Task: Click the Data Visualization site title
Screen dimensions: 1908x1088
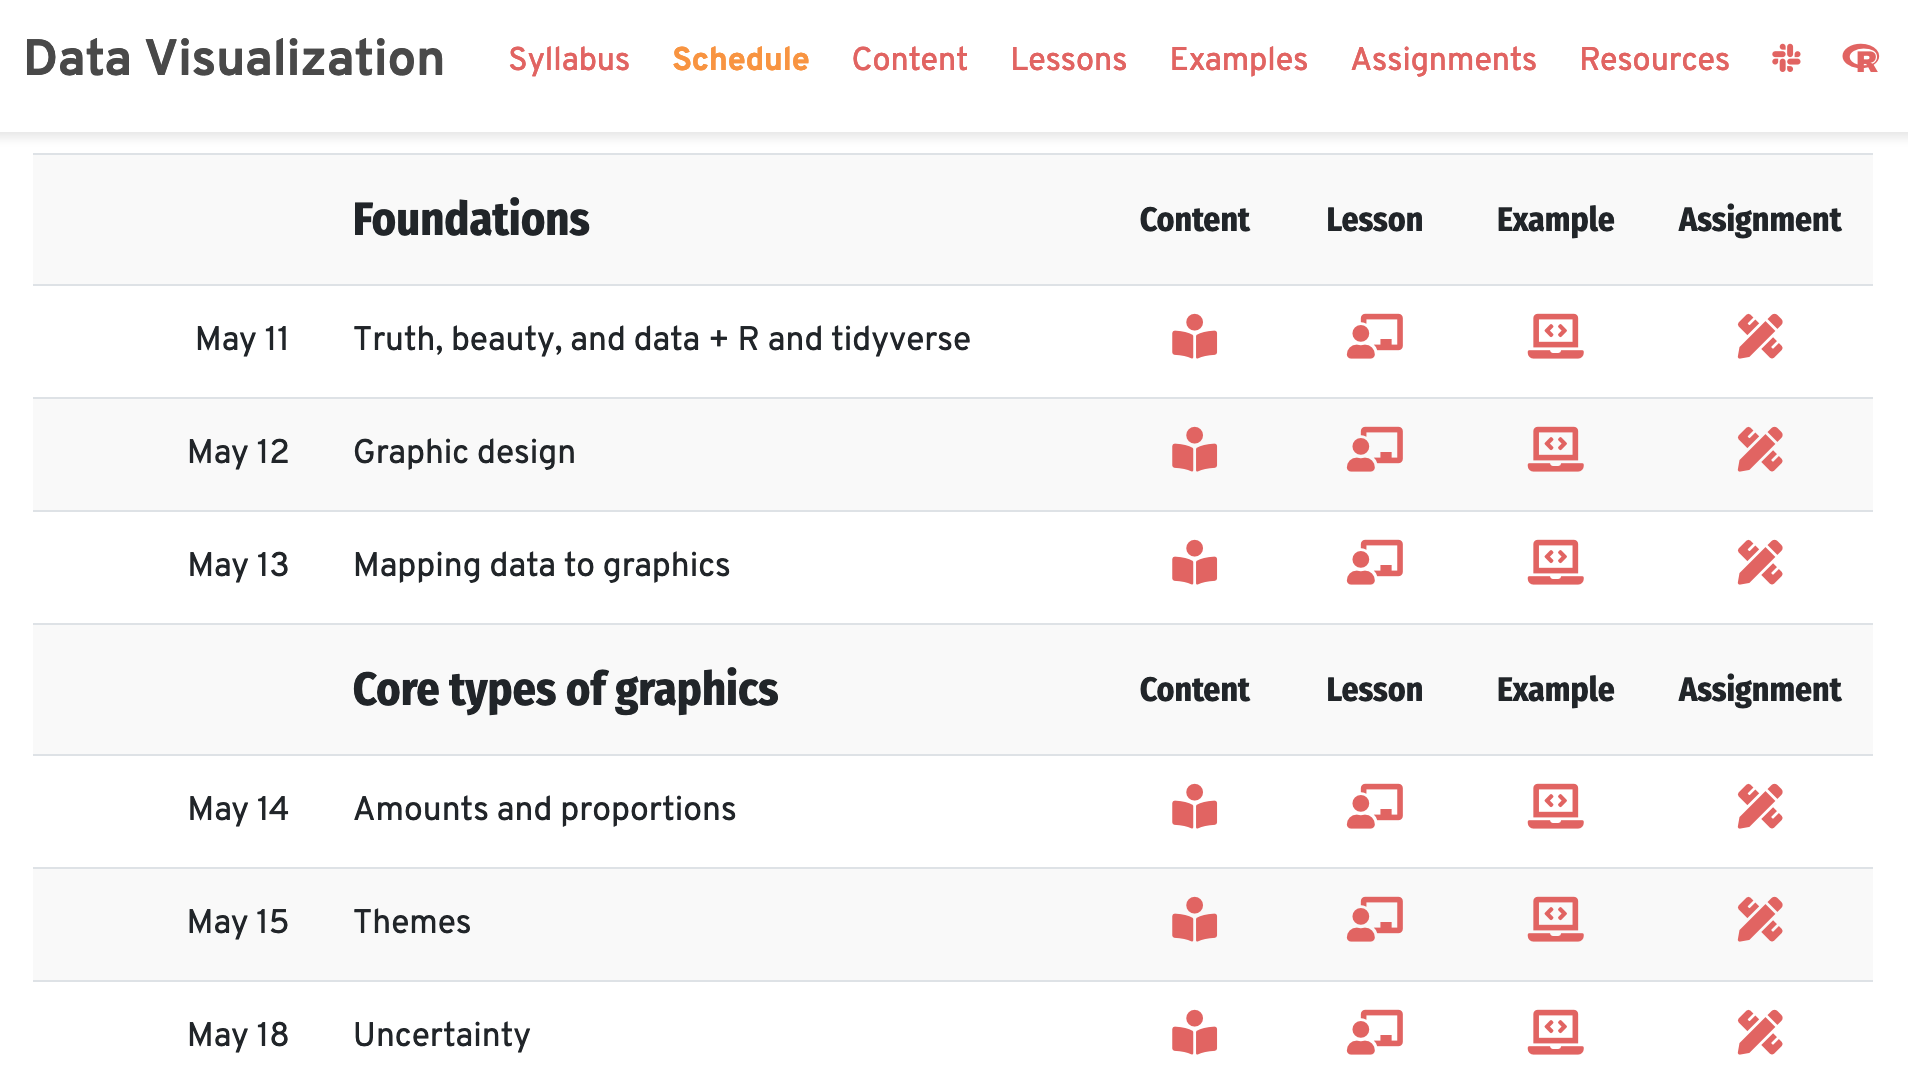Action: tap(235, 59)
